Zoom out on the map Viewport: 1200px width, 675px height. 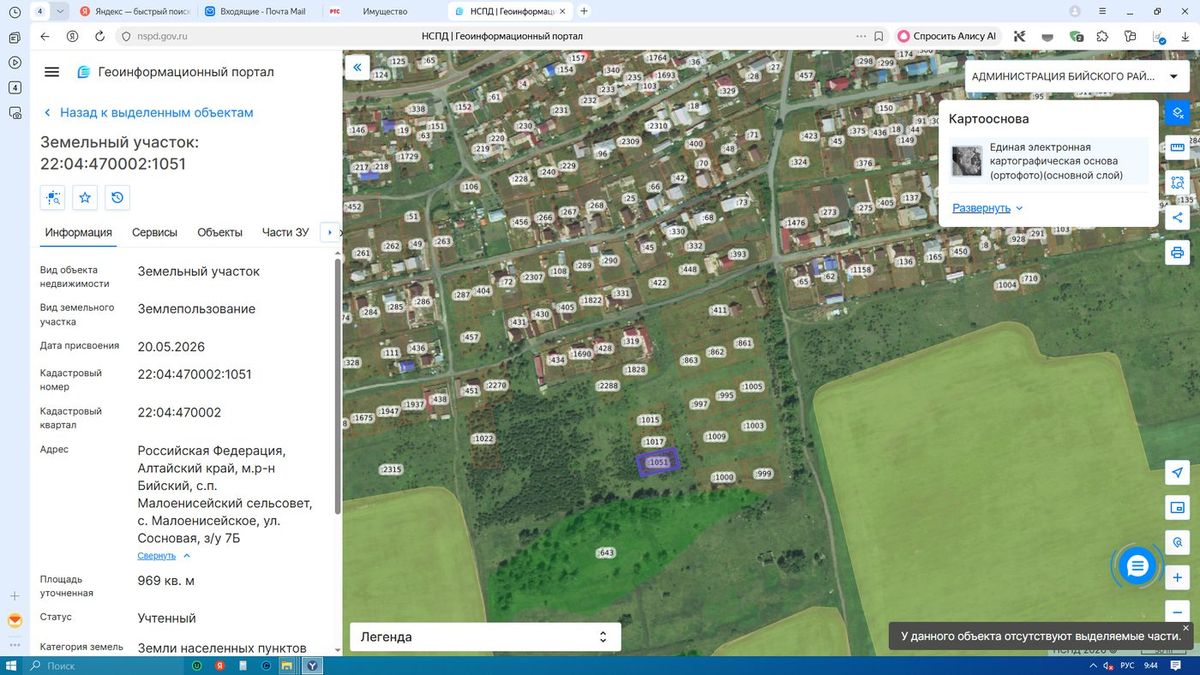pos(1177,611)
